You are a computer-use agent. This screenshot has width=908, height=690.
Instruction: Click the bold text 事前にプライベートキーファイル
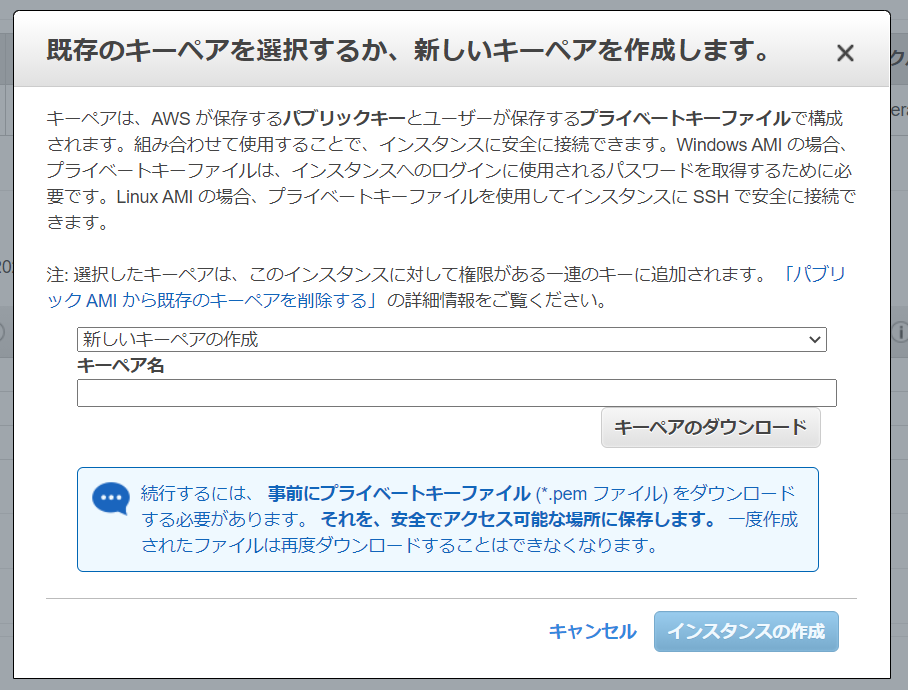[x=399, y=493]
